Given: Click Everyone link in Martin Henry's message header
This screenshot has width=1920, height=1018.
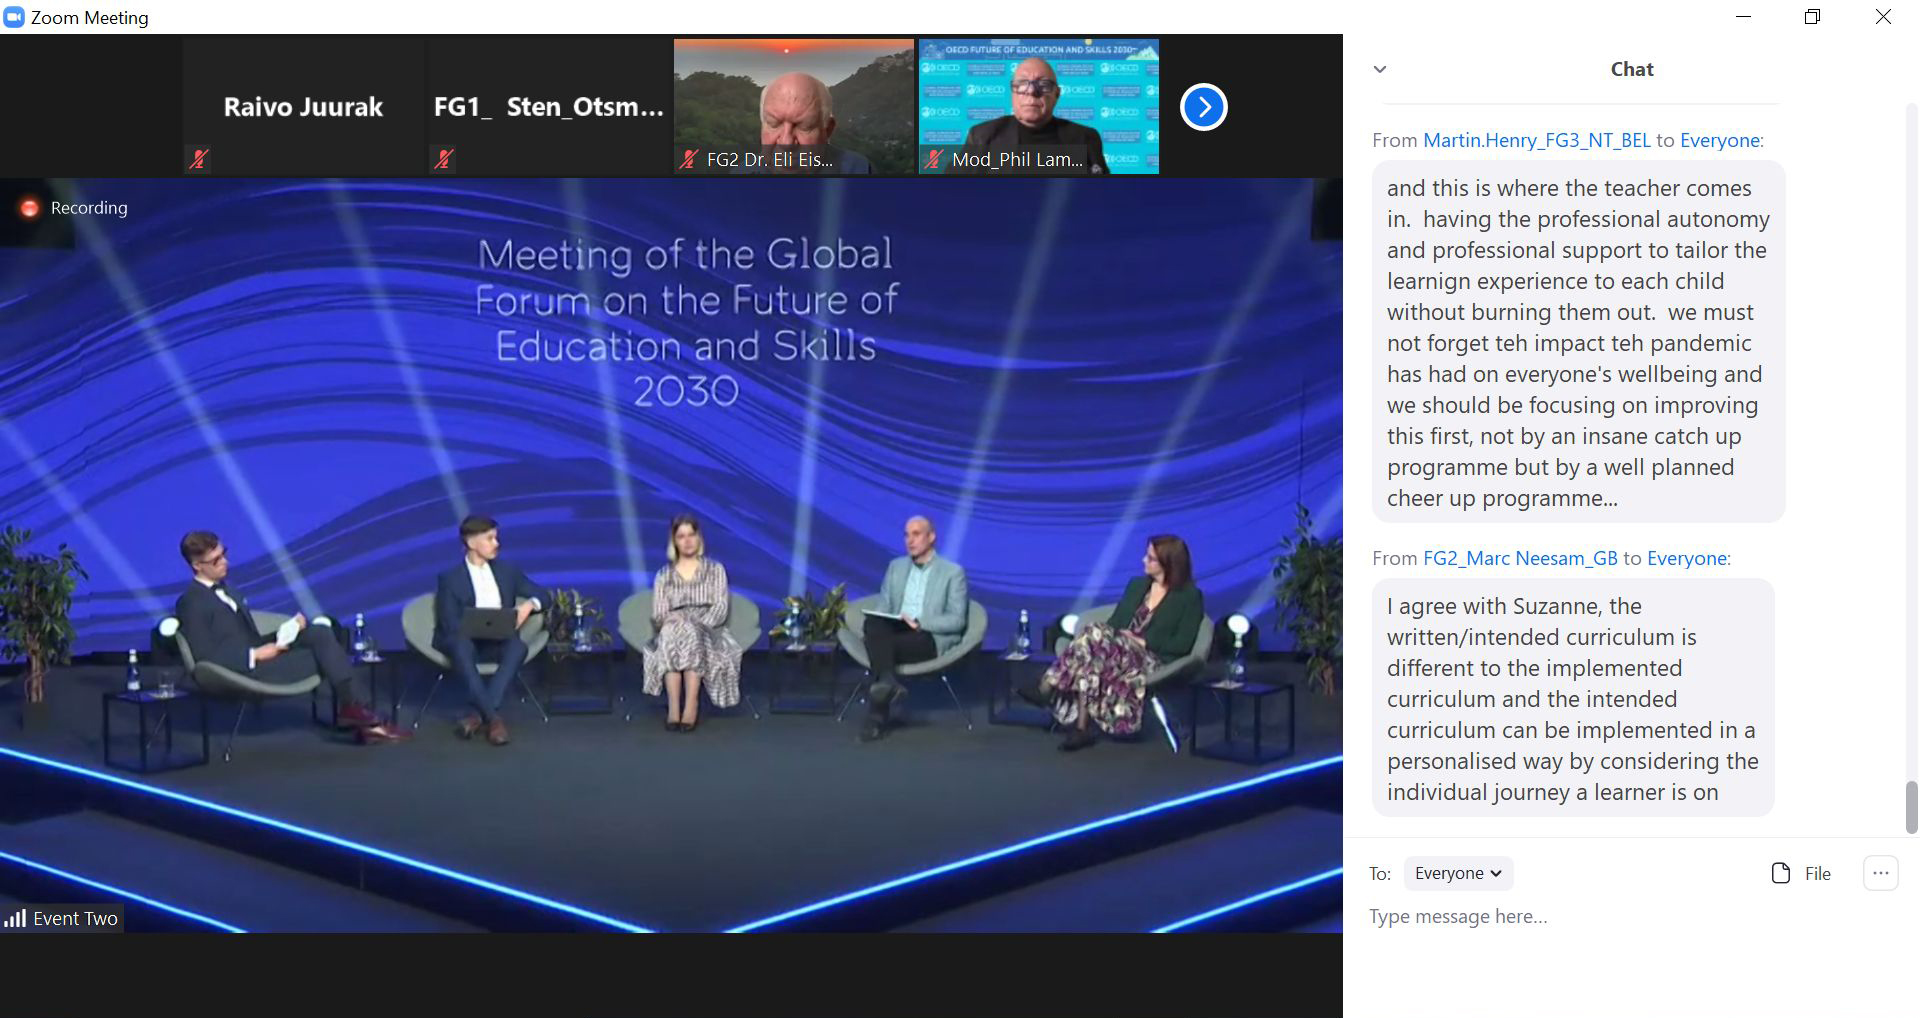Looking at the screenshot, I should pos(1719,140).
